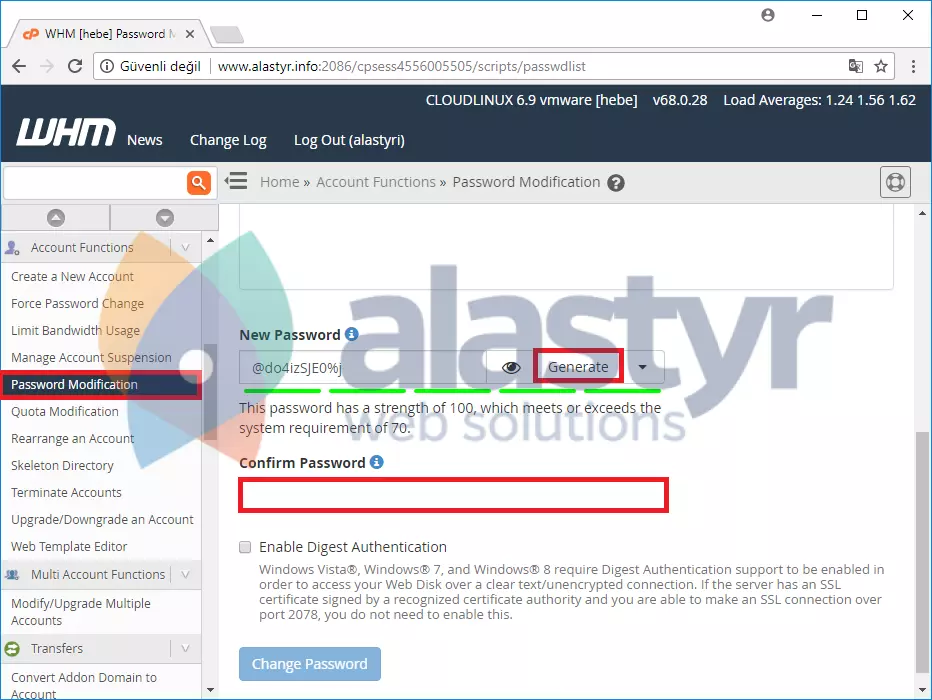The width and height of the screenshot is (932, 700).
Task: Show password with the eye toggle
Action: (511, 368)
